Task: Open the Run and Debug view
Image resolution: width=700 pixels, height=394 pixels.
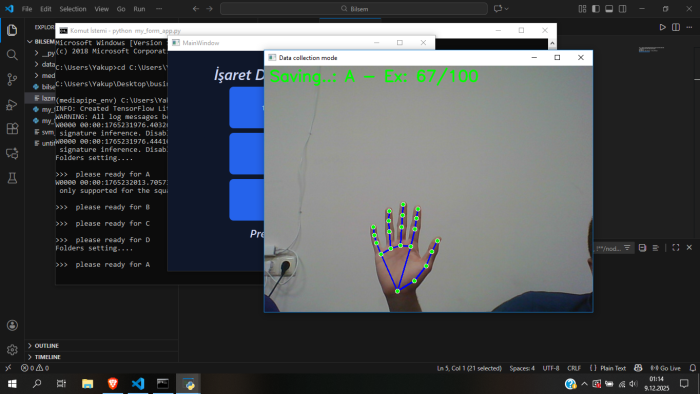Action: click(x=12, y=104)
